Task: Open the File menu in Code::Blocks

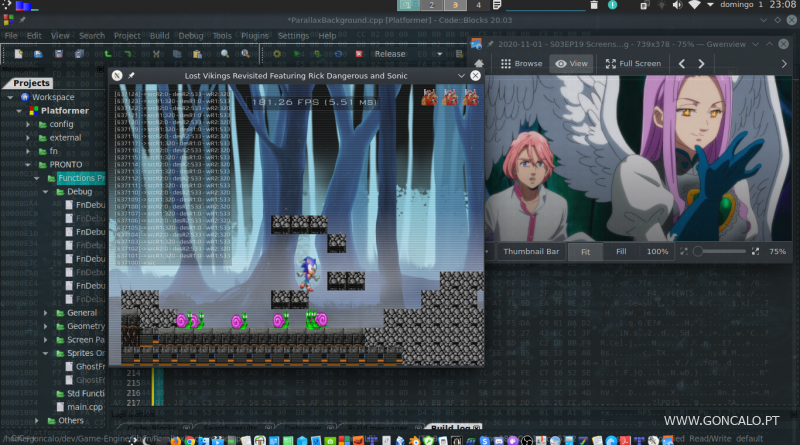Action: coord(11,36)
